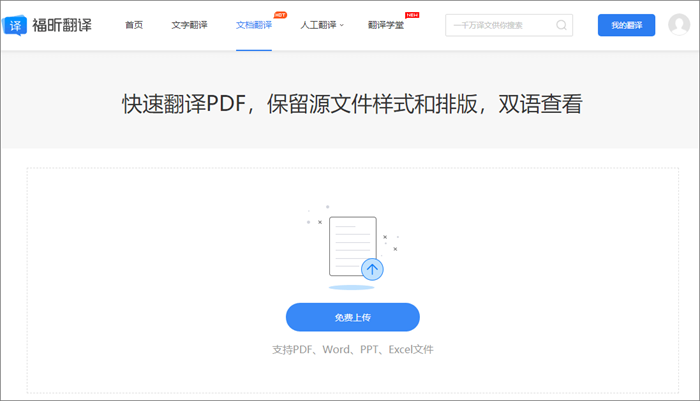
Task: Click the blue 译 logo icon
Action: coord(16,25)
